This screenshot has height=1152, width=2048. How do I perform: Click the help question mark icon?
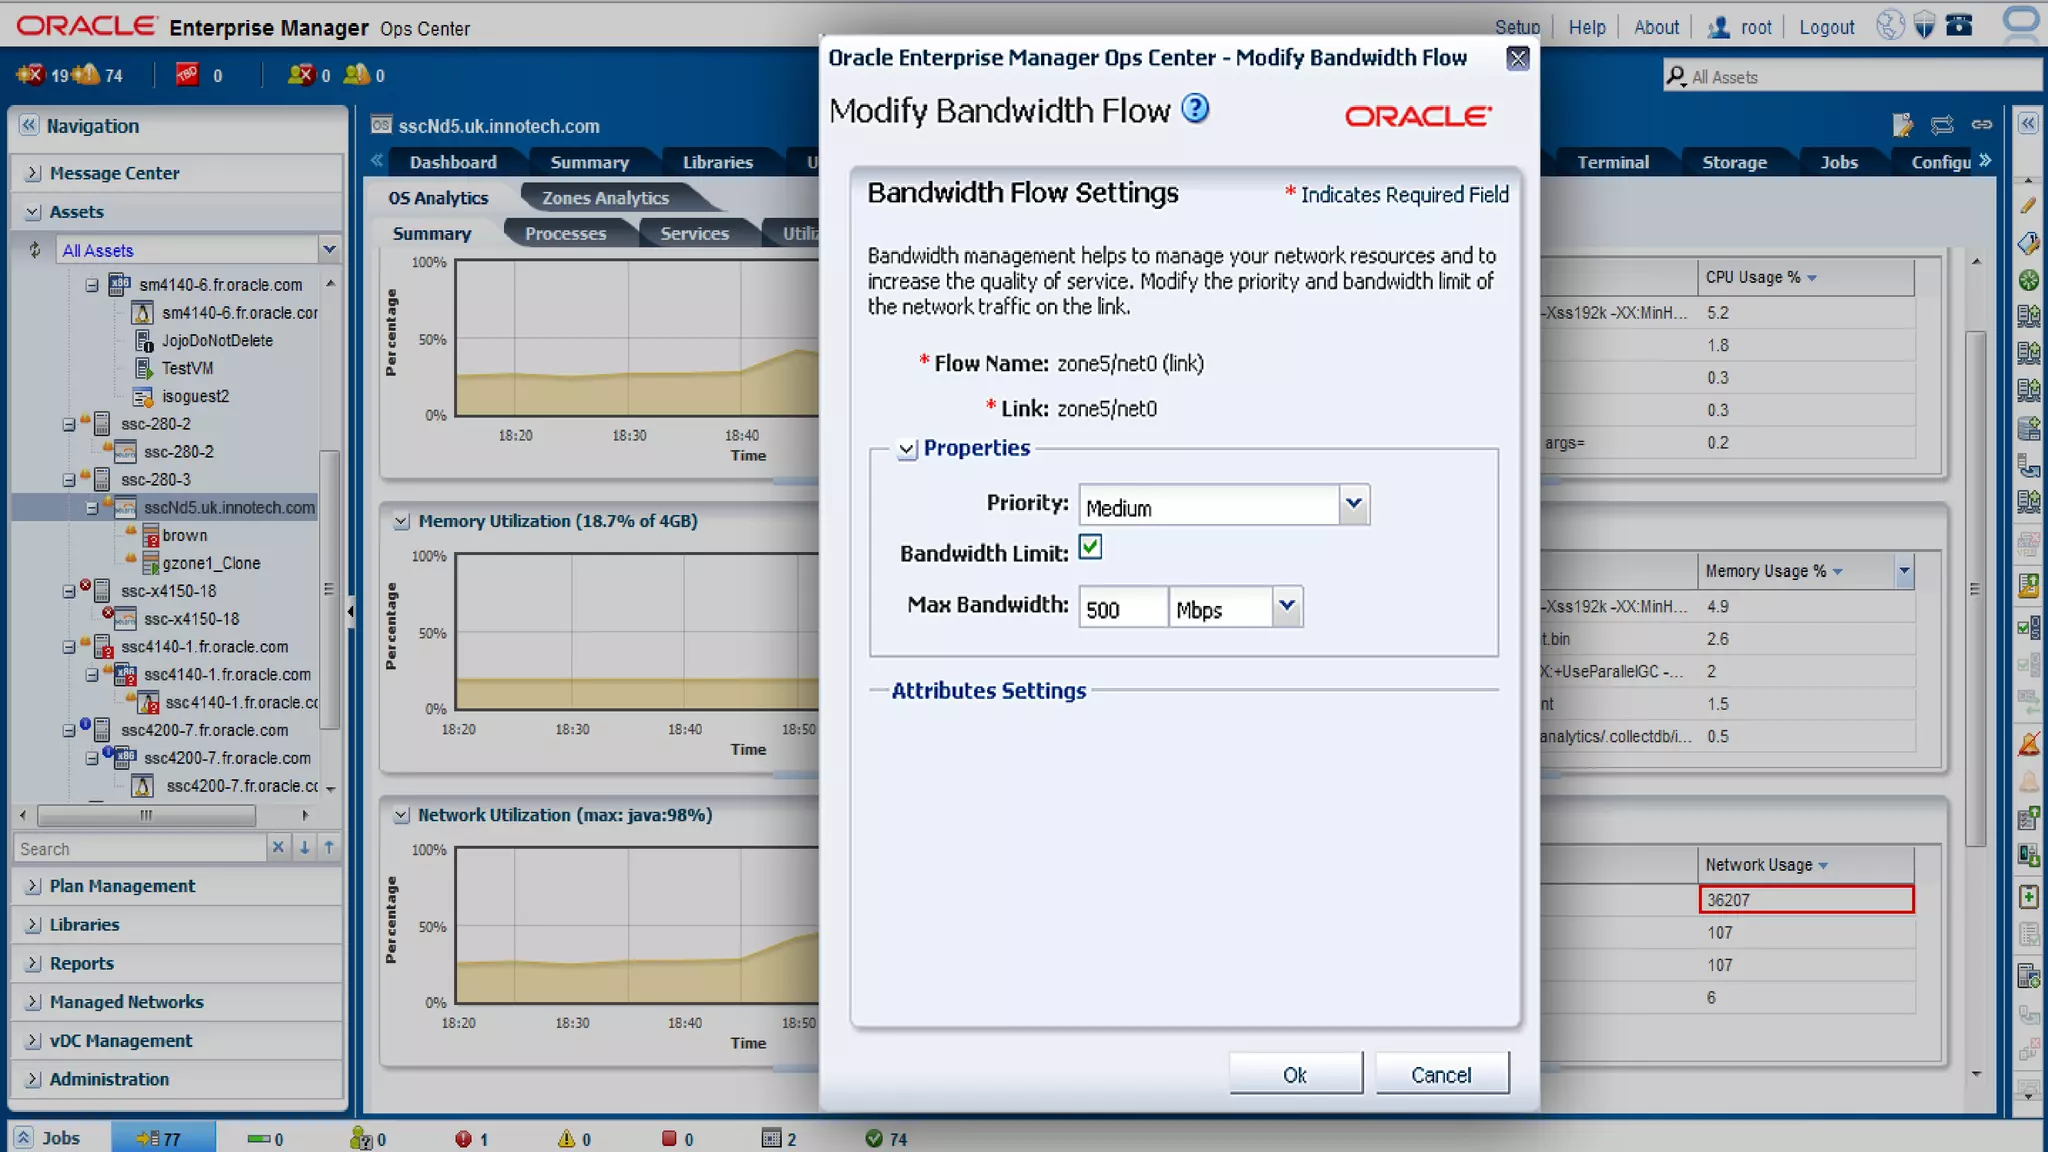pyautogui.click(x=1195, y=108)
